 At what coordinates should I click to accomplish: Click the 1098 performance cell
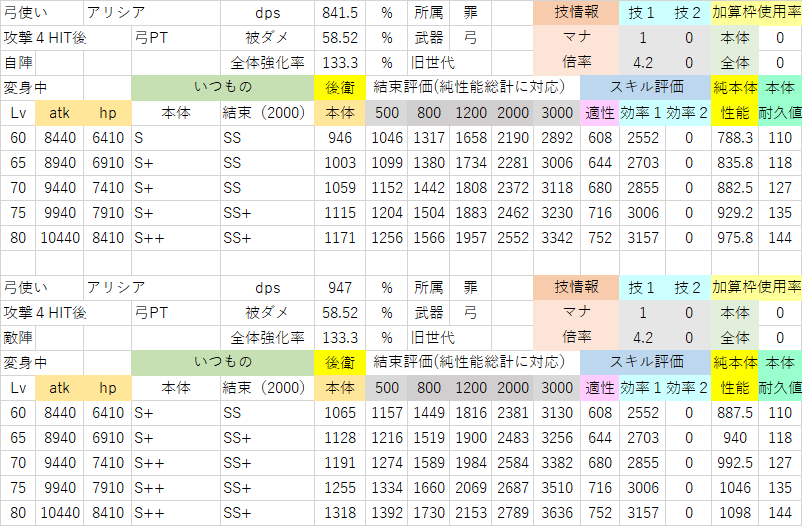(x=734, y=513)
